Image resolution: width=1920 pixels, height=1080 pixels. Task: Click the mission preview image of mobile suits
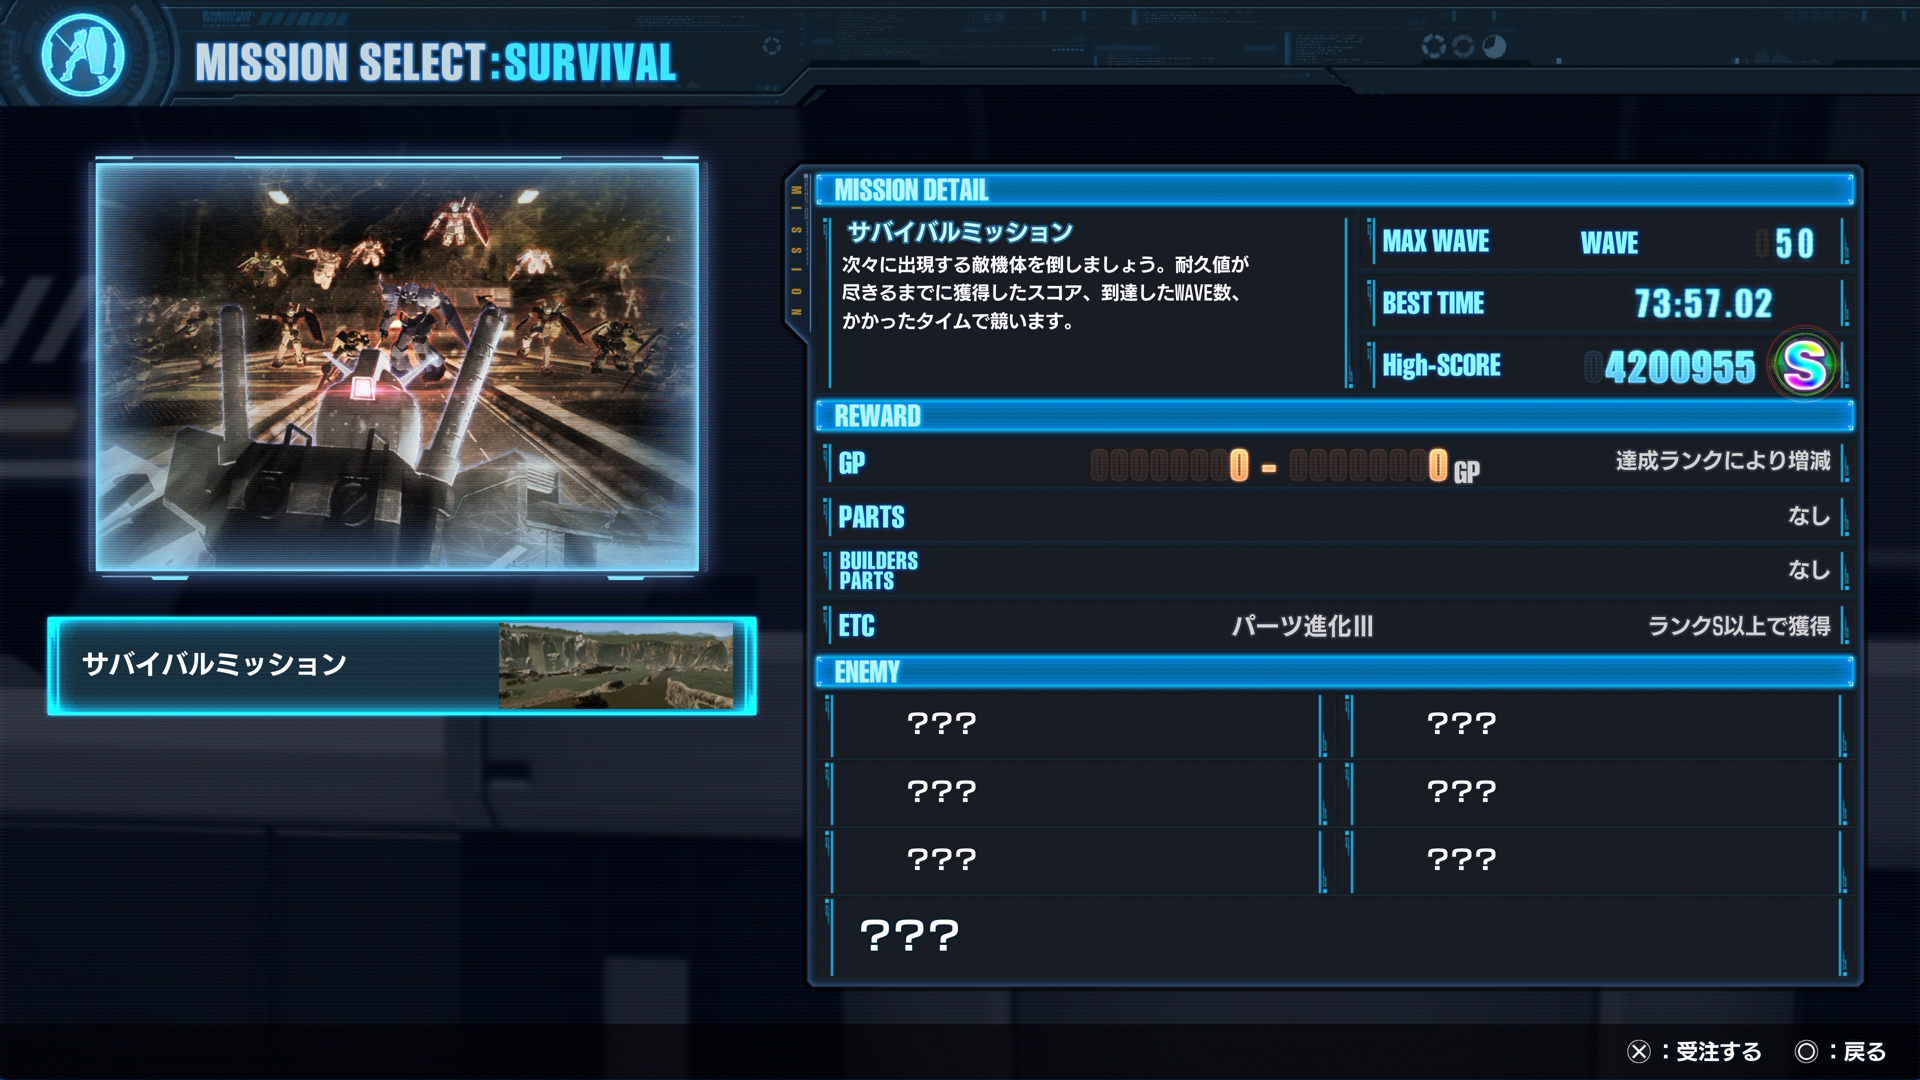[x=398, y=367]
